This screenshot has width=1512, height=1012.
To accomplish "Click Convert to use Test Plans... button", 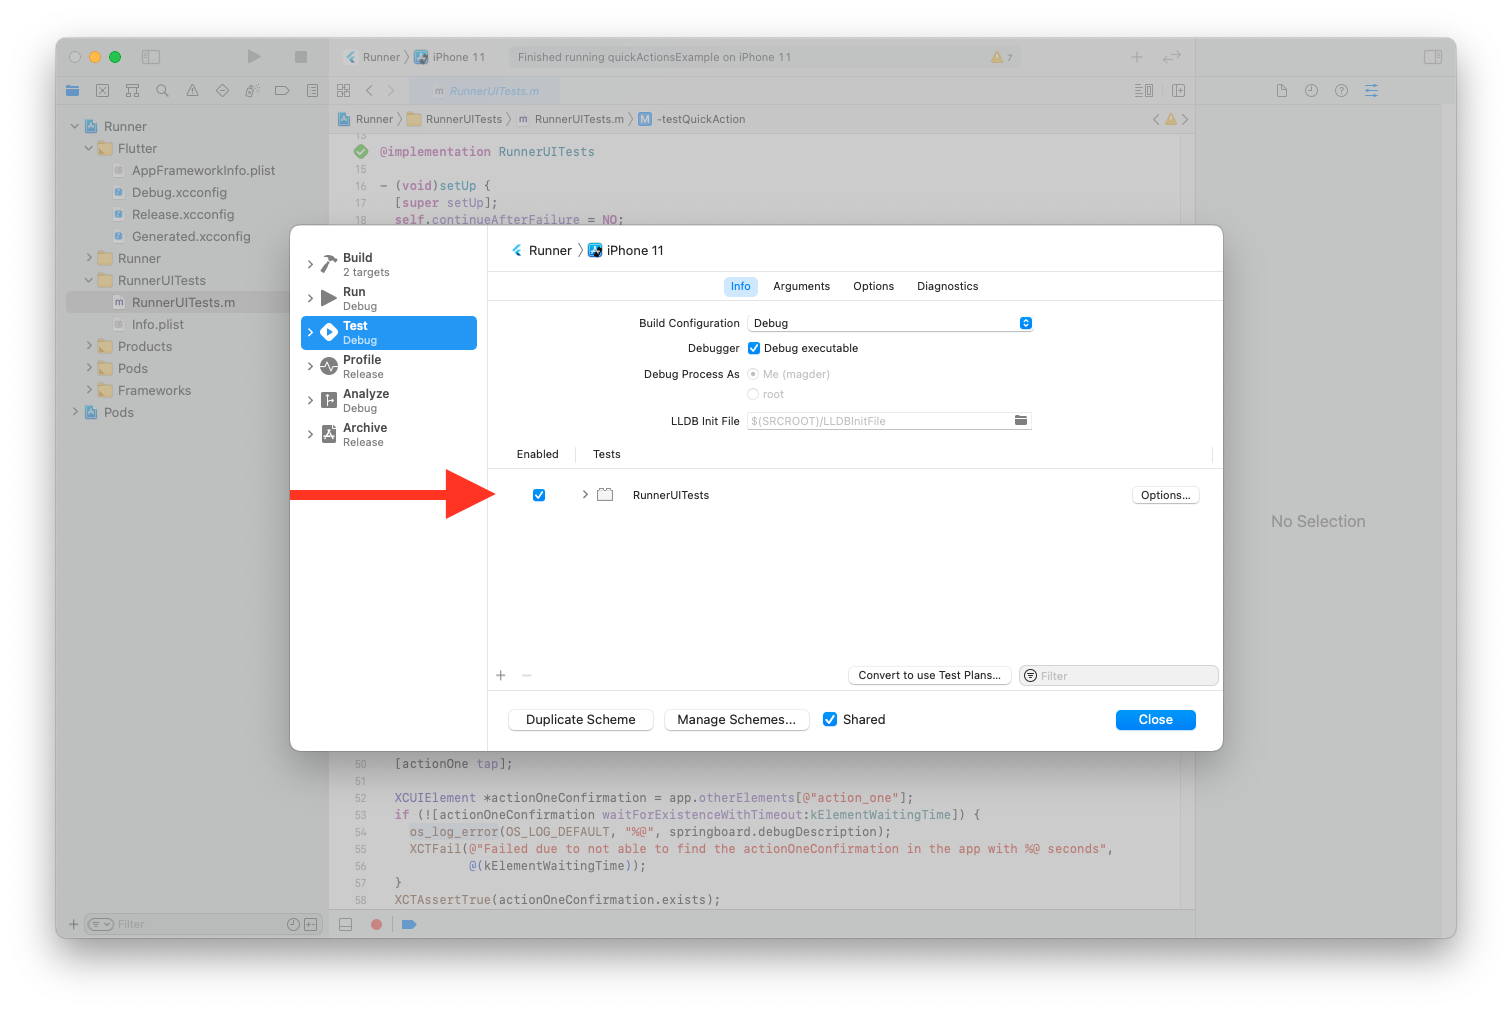I will [x=930, y=676].
